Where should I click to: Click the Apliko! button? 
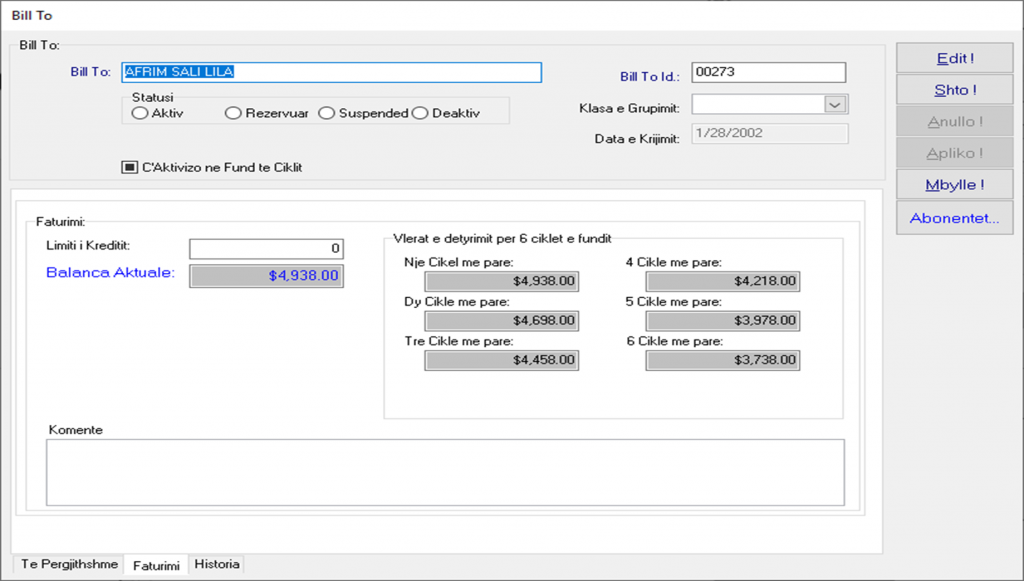(955, 153)
